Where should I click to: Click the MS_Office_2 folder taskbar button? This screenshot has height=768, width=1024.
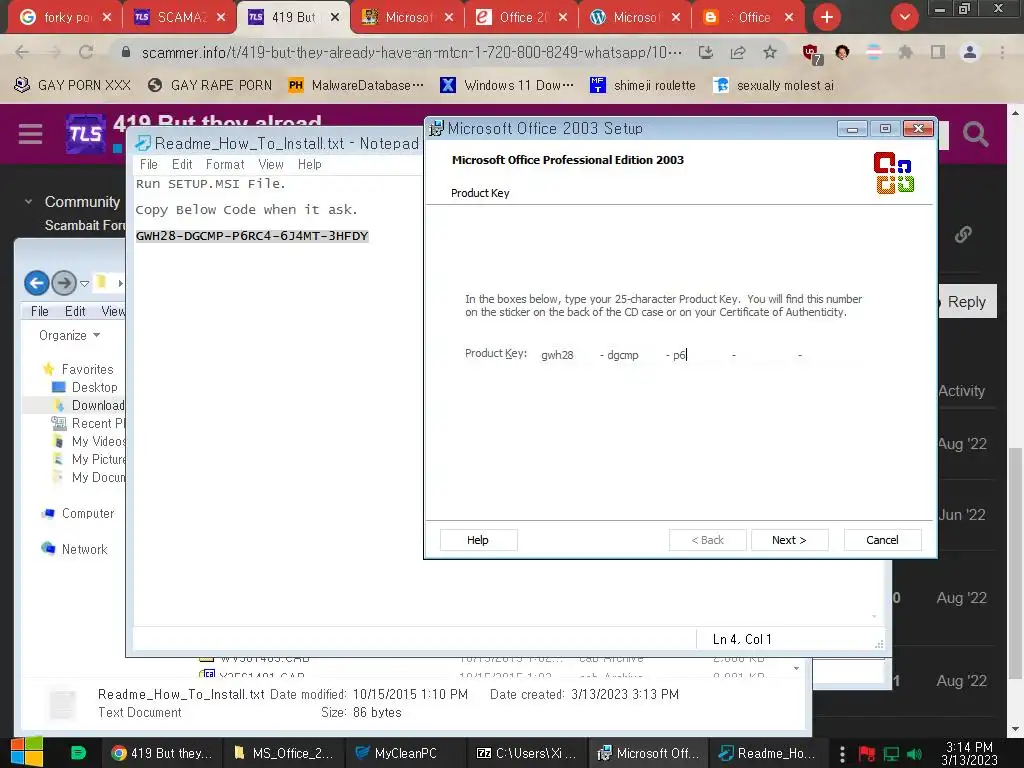pos(283,753)
